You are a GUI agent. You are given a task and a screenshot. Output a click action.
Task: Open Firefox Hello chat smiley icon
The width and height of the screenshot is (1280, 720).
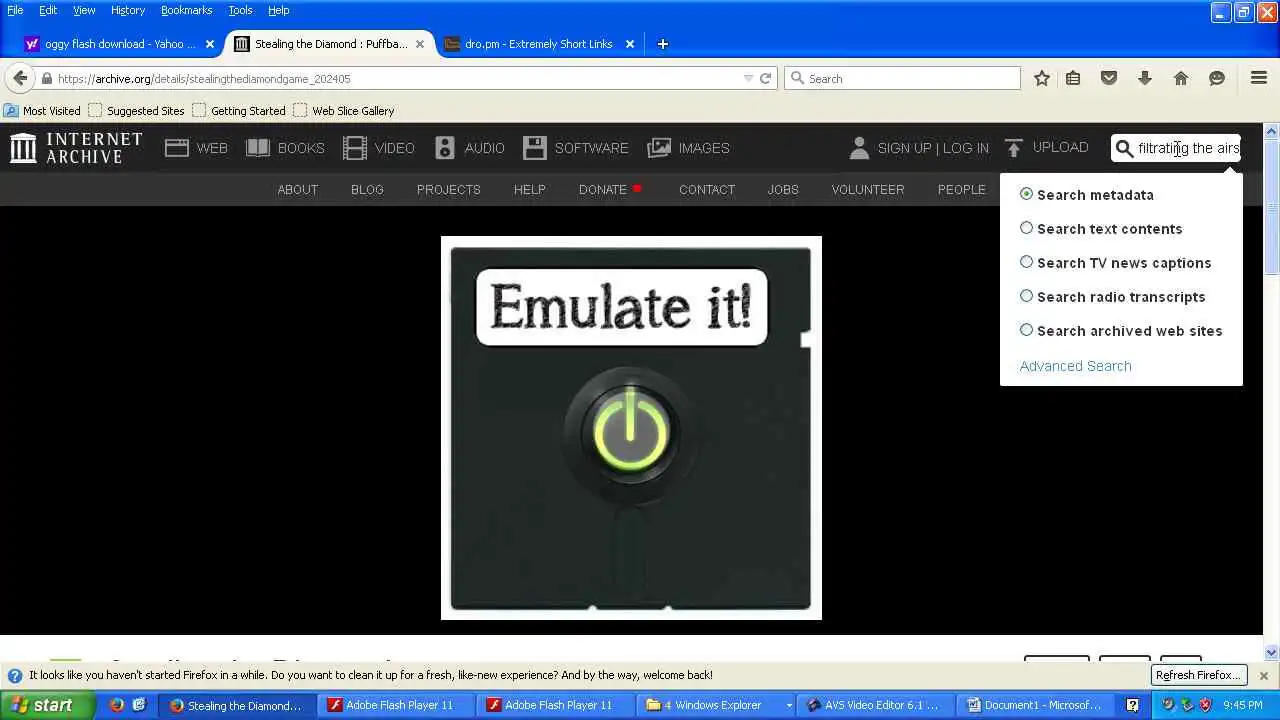click(1217, 78)
